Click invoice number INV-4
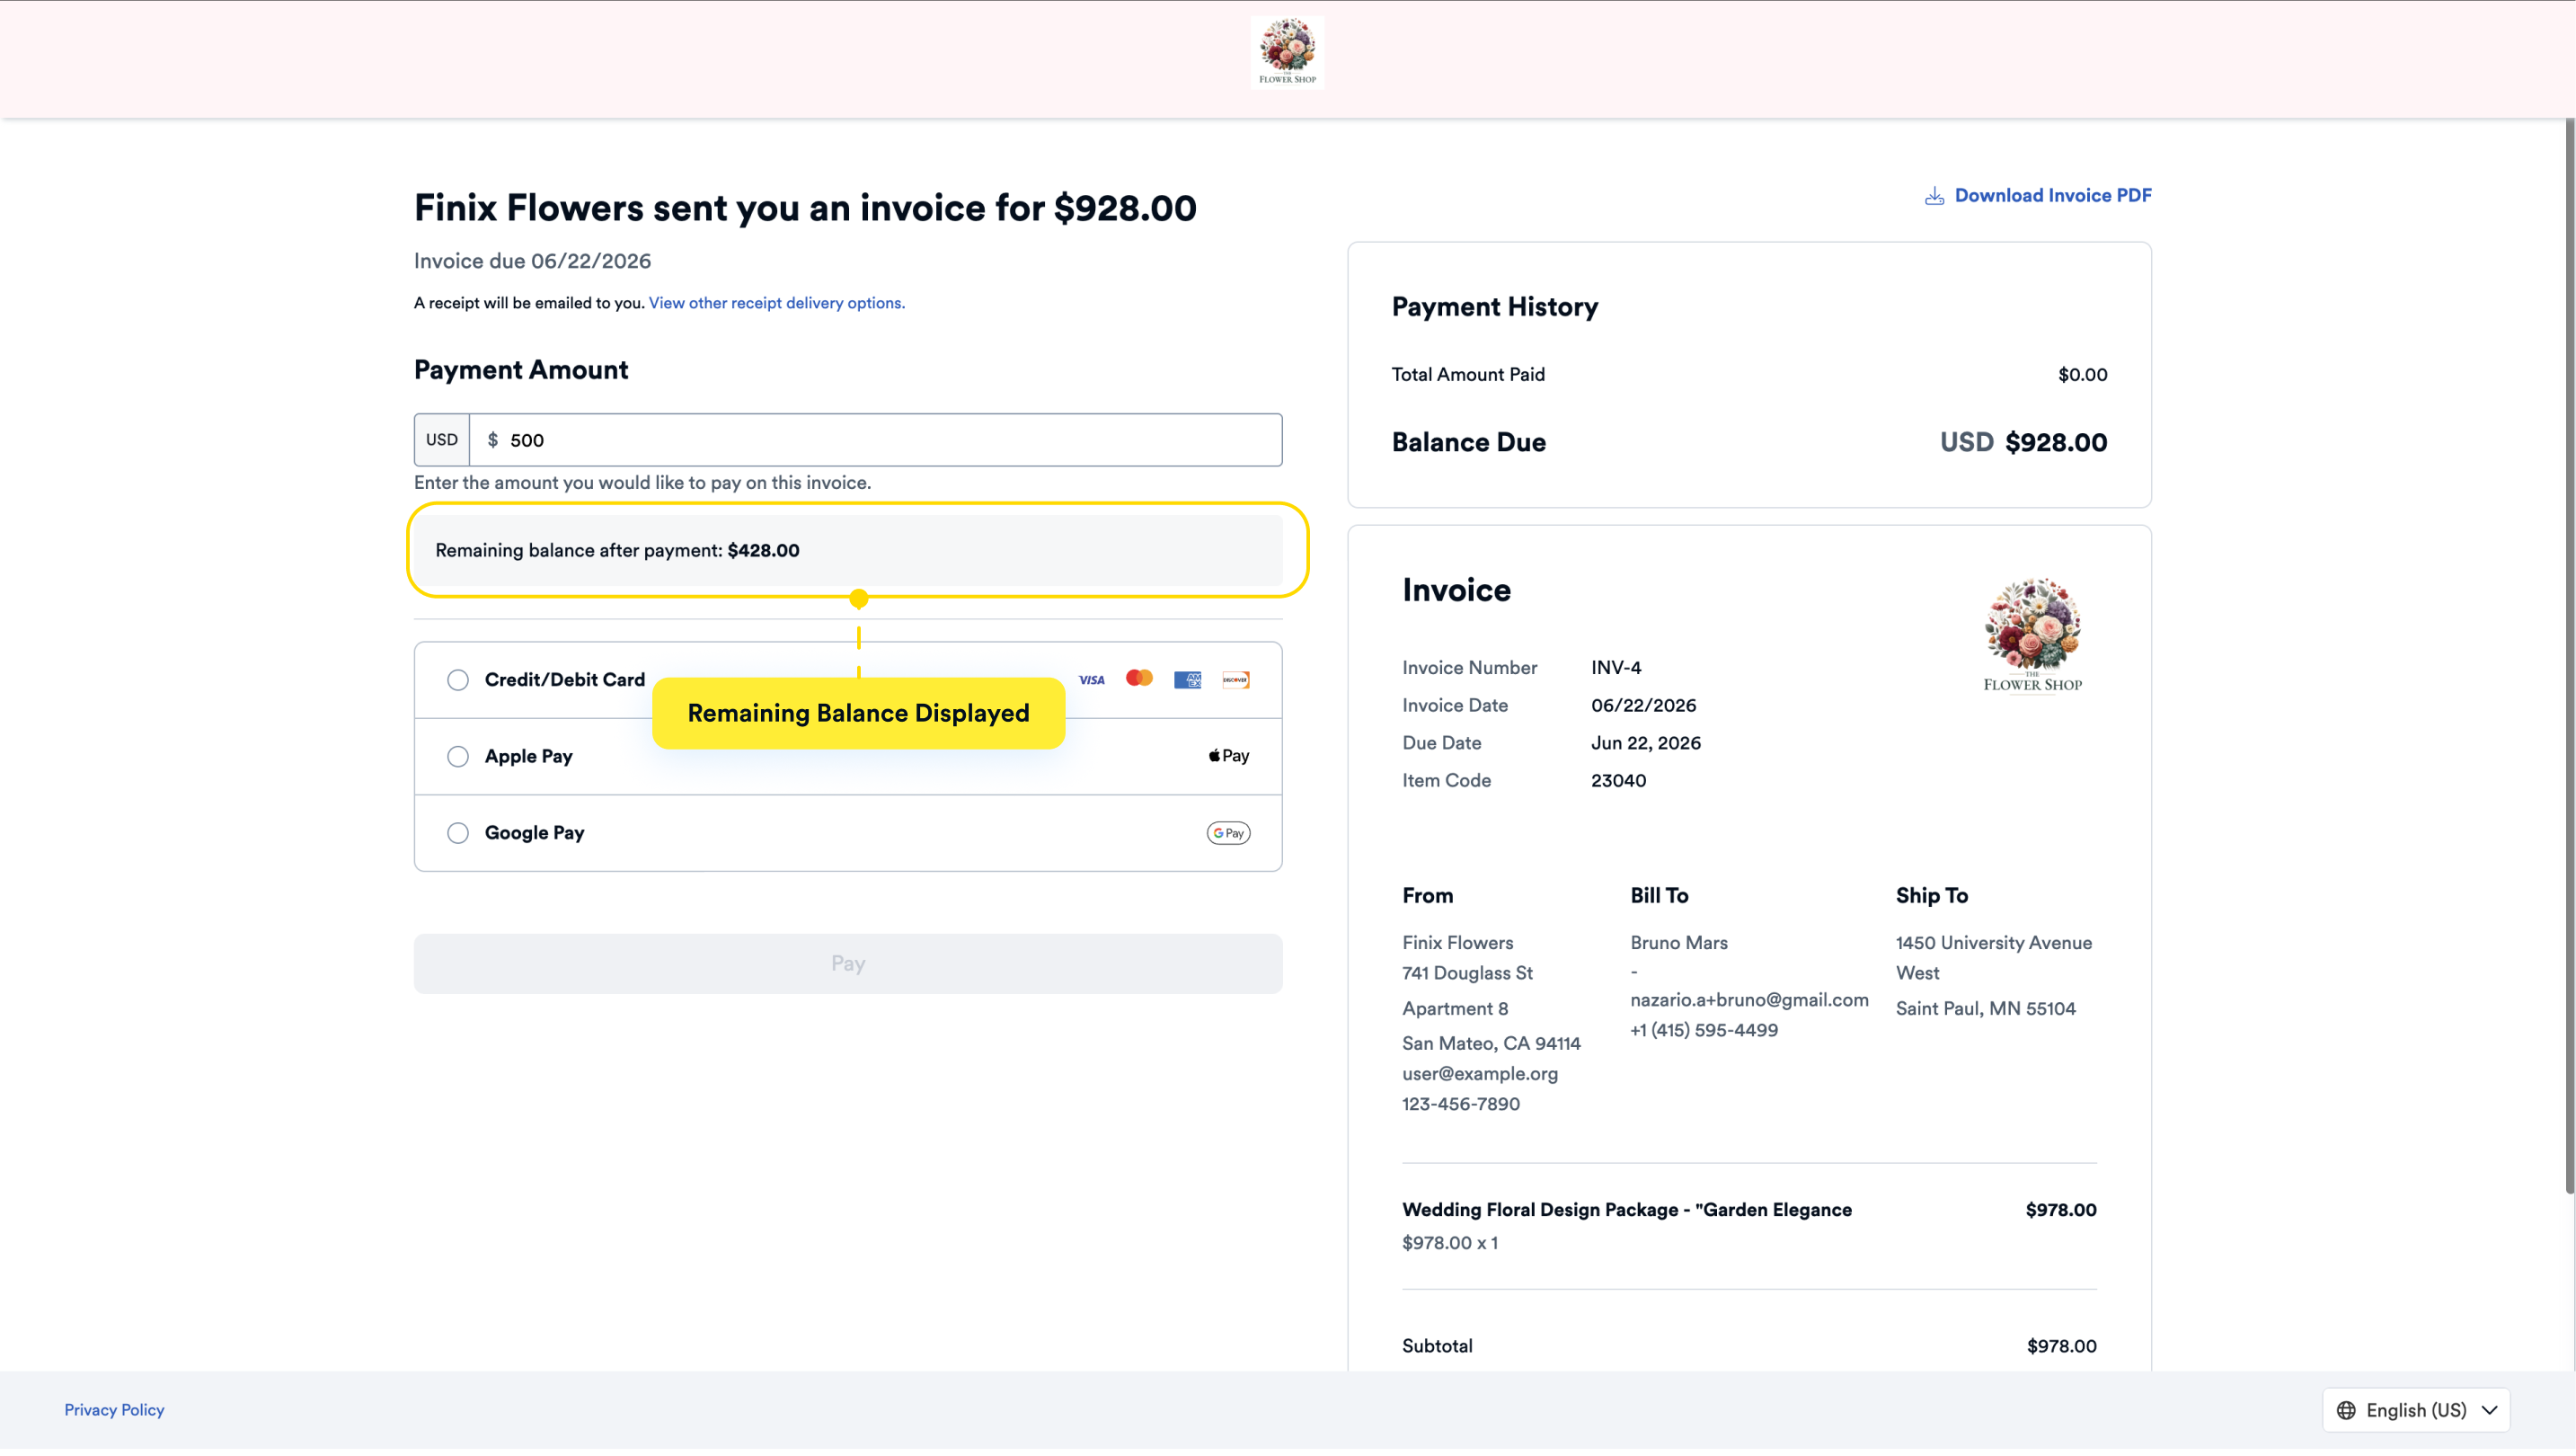This screenshot has width=2576, height=1456. tap(1615, 668)
